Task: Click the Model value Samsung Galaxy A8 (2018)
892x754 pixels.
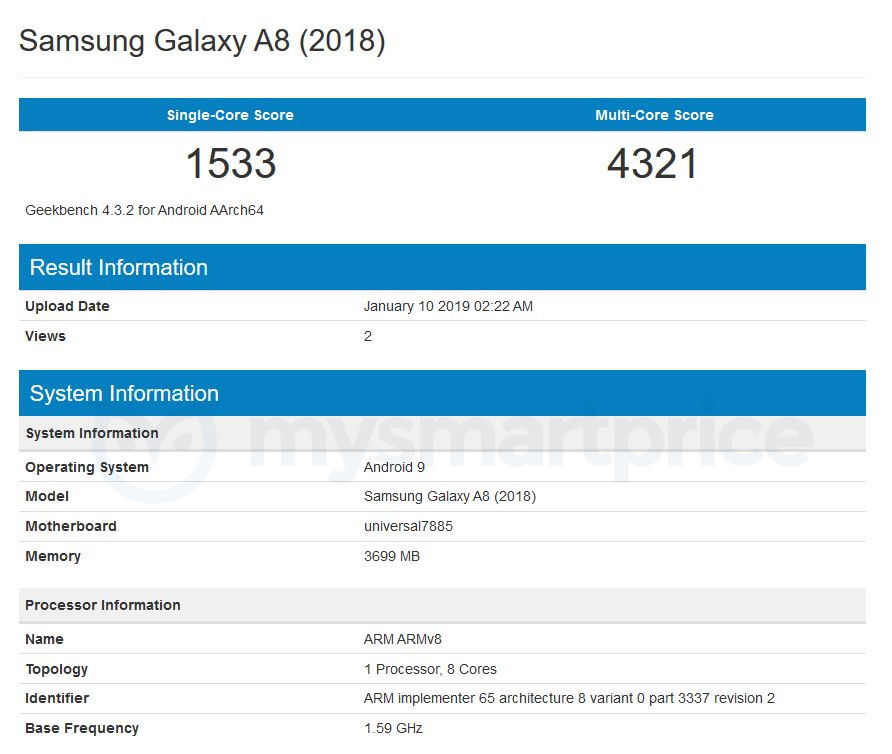Action: point(450,496)
